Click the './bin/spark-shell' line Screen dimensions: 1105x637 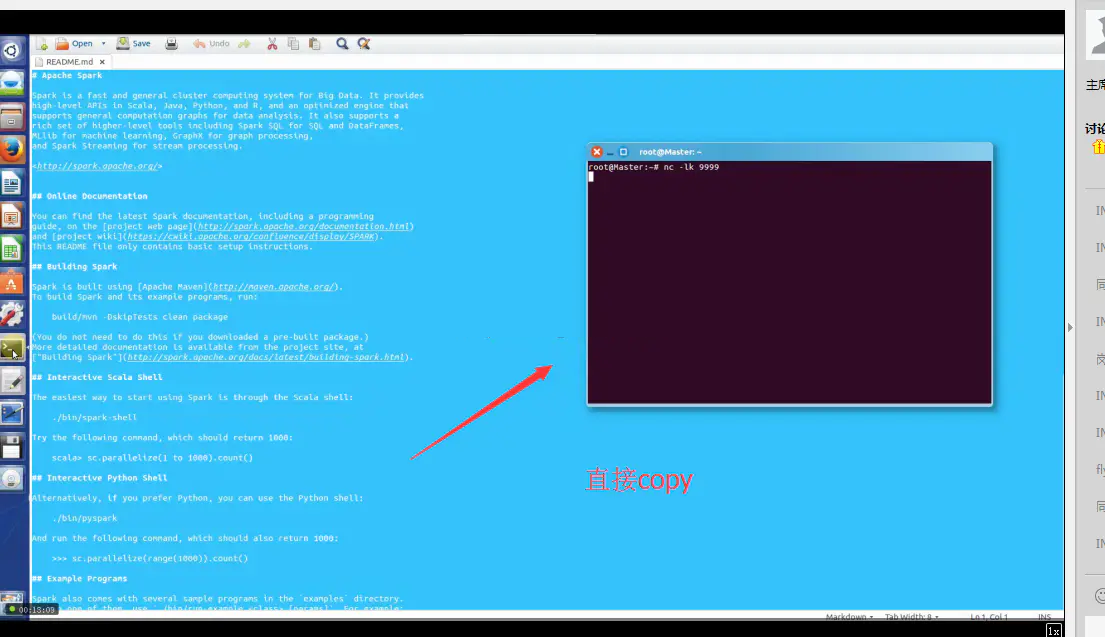(94, 418)
